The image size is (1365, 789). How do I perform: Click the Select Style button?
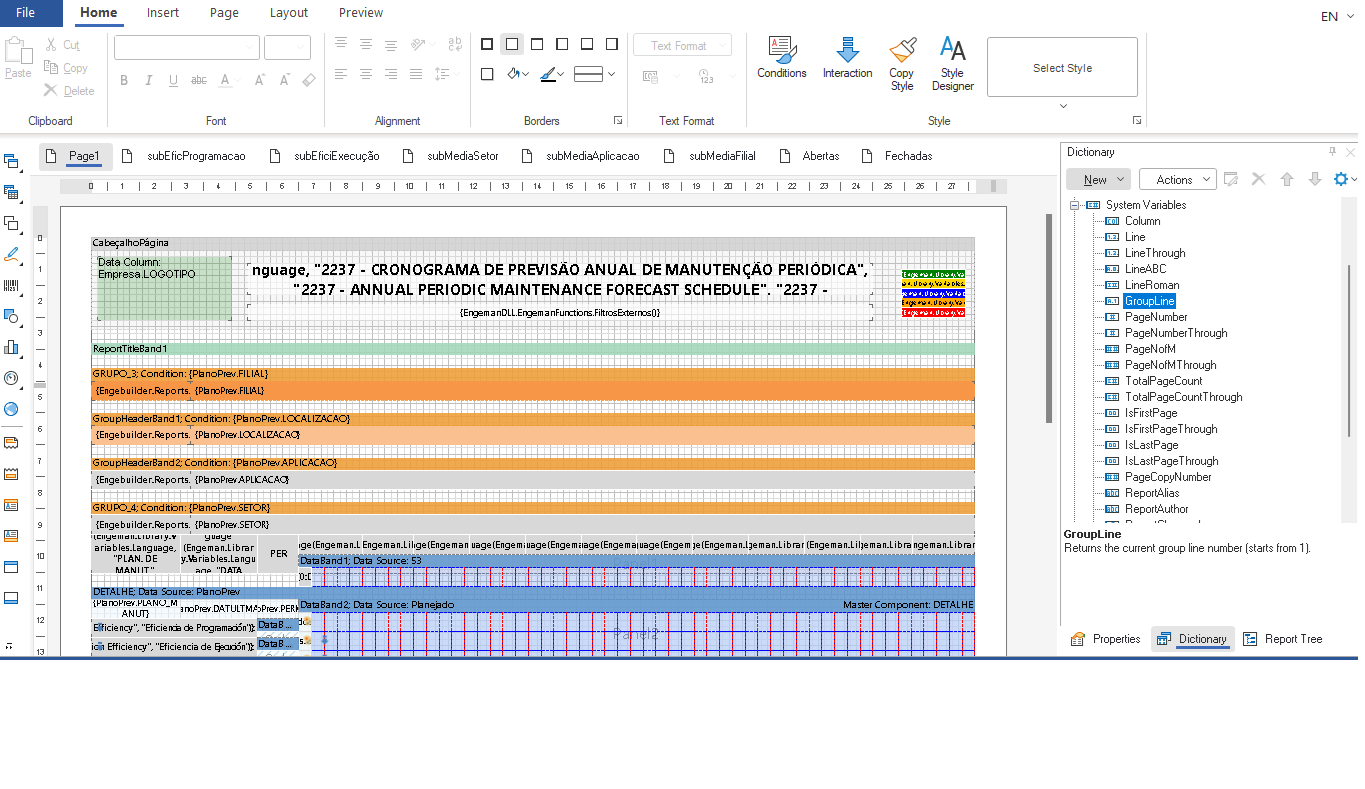point(1062,66)
